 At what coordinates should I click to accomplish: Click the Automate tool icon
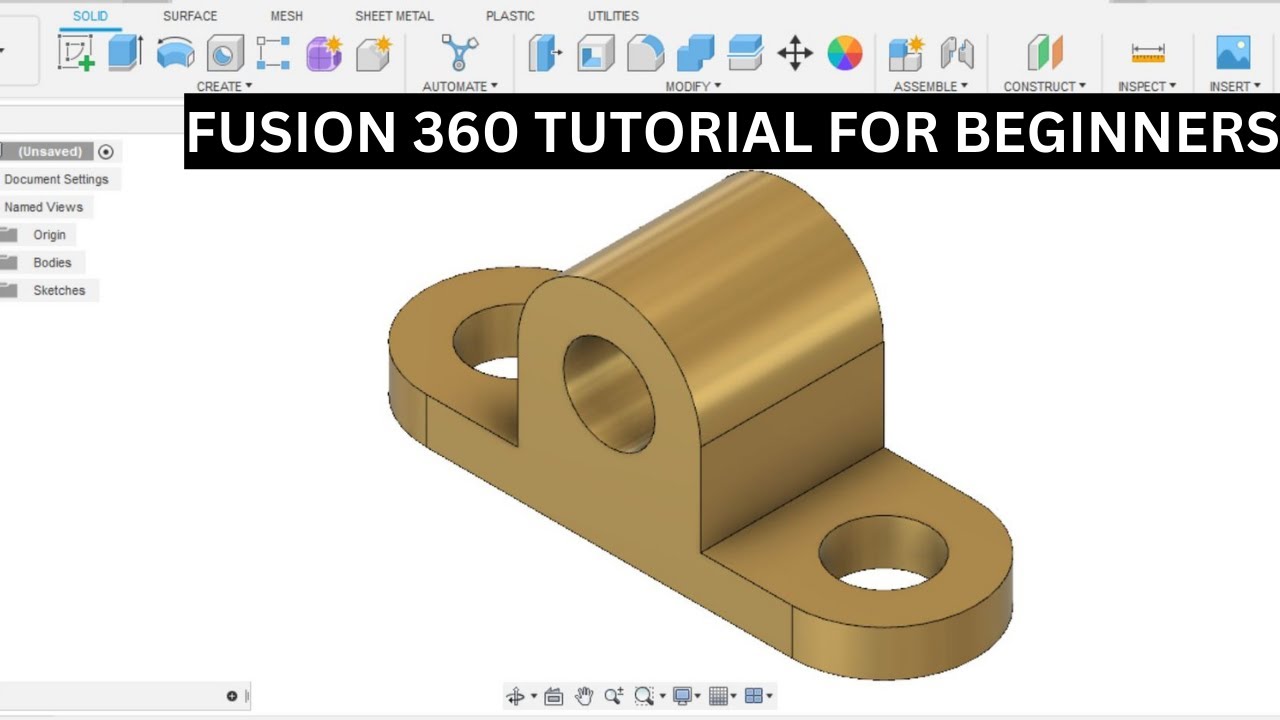pyautogui.click(x=460, y=52)
